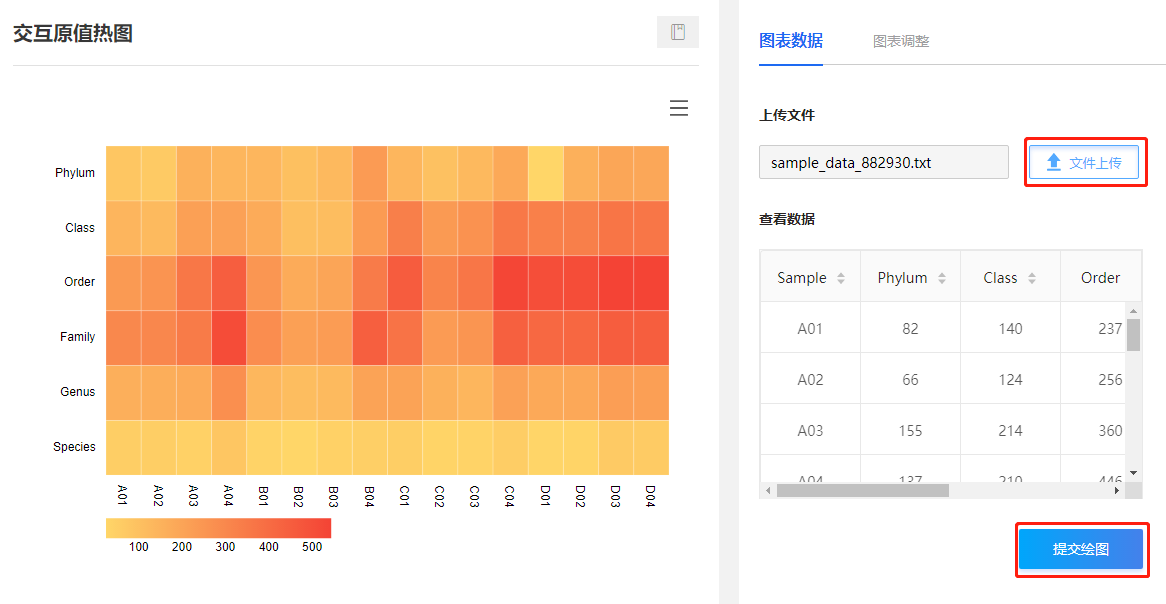Click the table's scroll-down arrow

click(x=1133, y=472)
